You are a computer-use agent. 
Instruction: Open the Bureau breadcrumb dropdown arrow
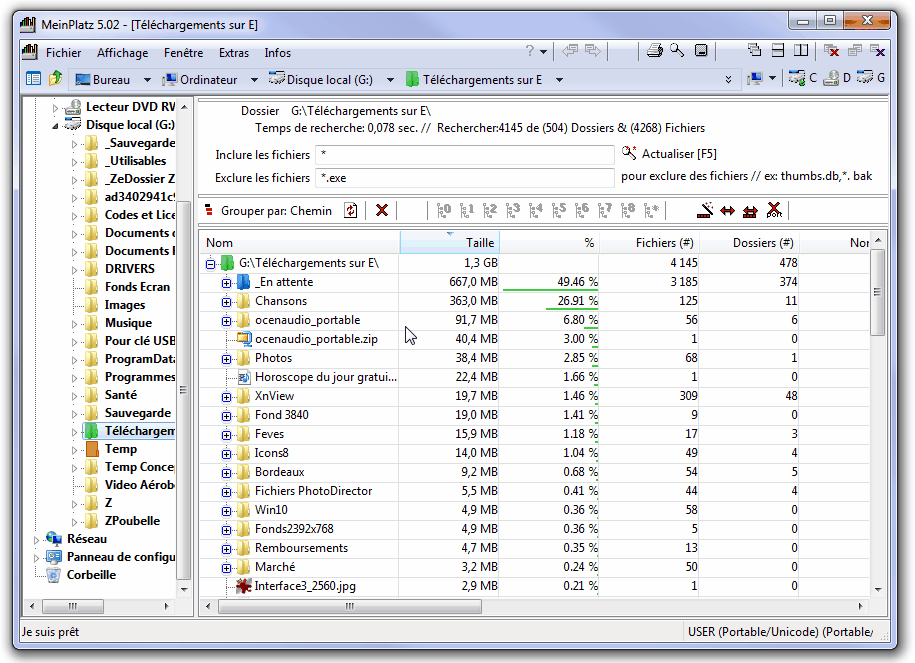click(147, 79)
